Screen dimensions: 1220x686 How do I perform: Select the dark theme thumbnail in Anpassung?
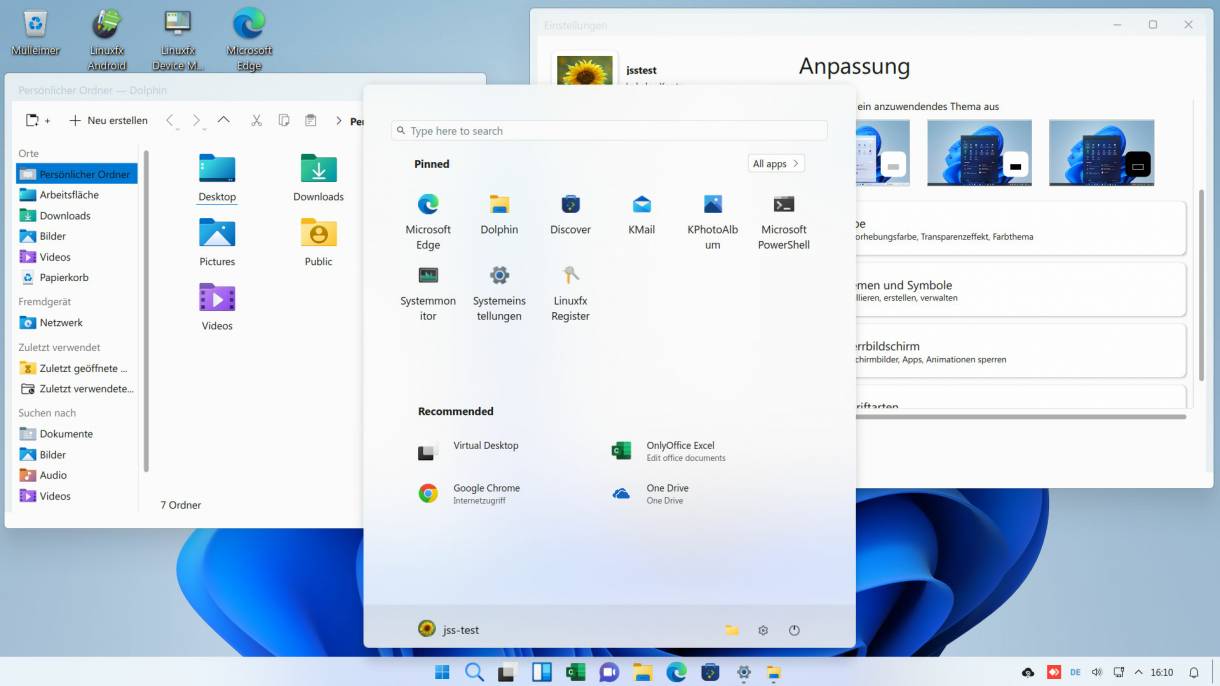pyautogui.click(x=1101, y=152)
